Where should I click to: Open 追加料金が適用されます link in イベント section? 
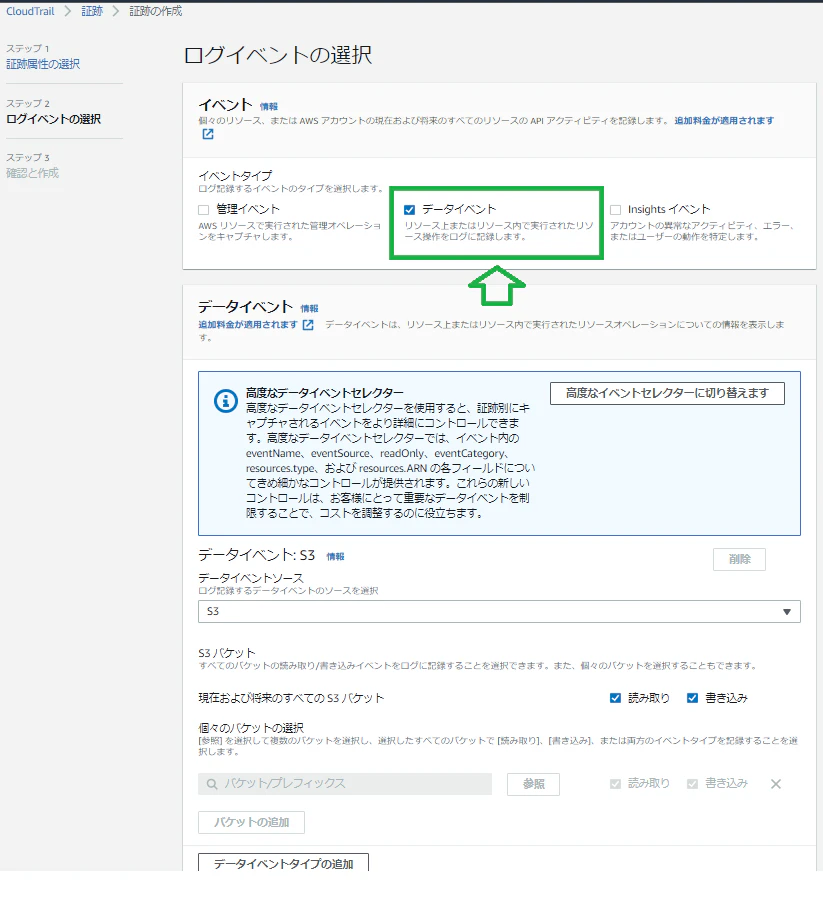724,120
